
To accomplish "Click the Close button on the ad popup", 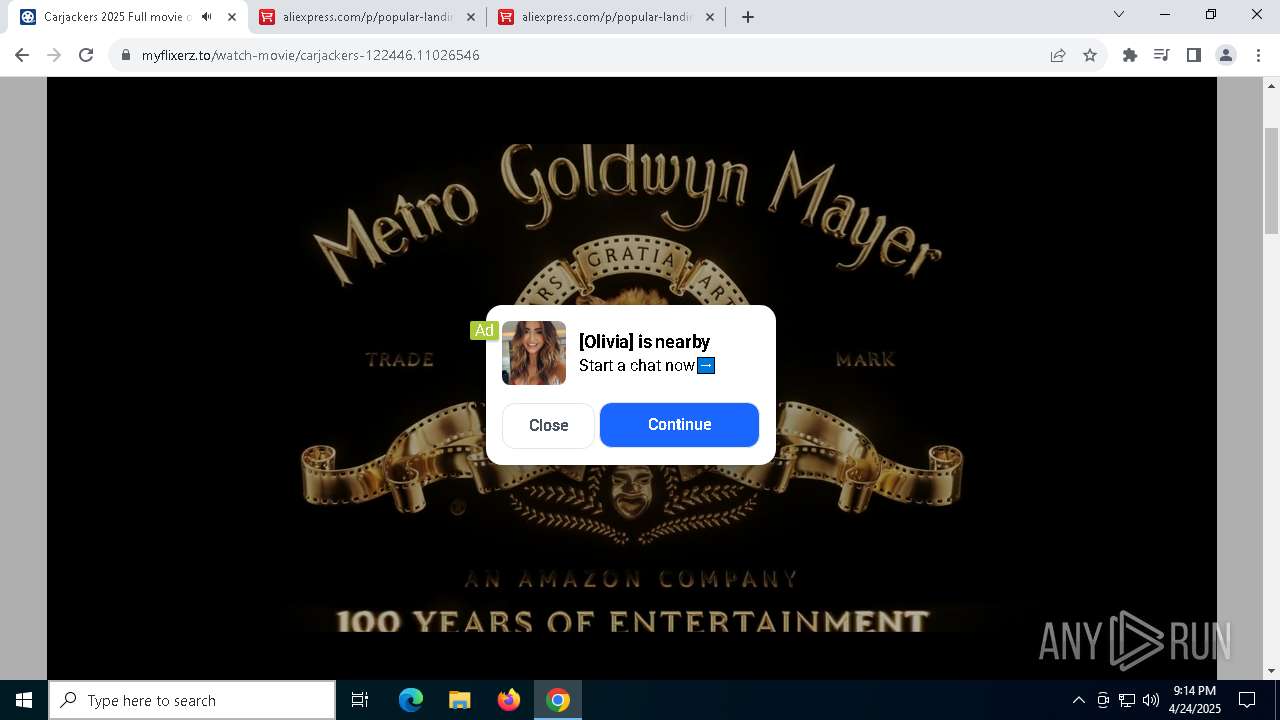I will tap(548, 425).
